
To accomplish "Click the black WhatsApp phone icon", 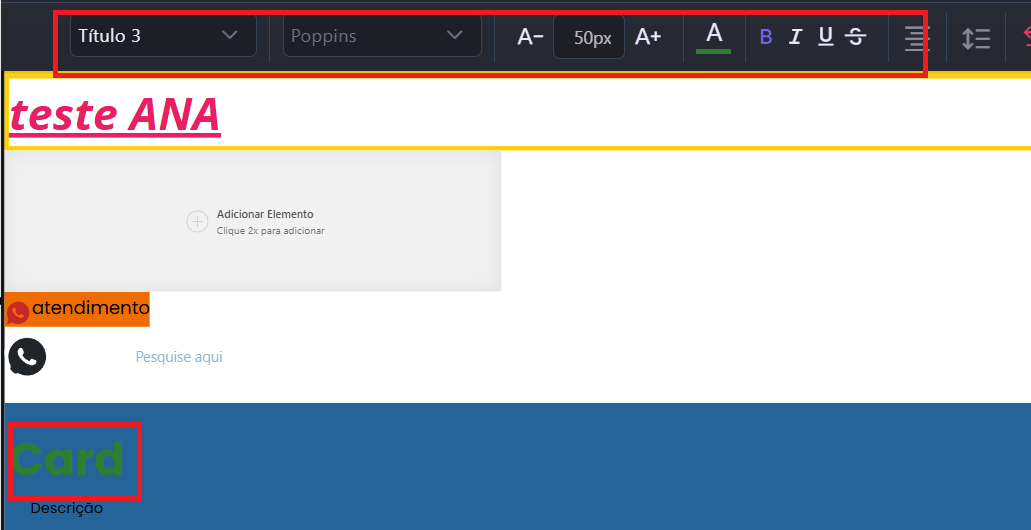I will click(x=27, y=357).
